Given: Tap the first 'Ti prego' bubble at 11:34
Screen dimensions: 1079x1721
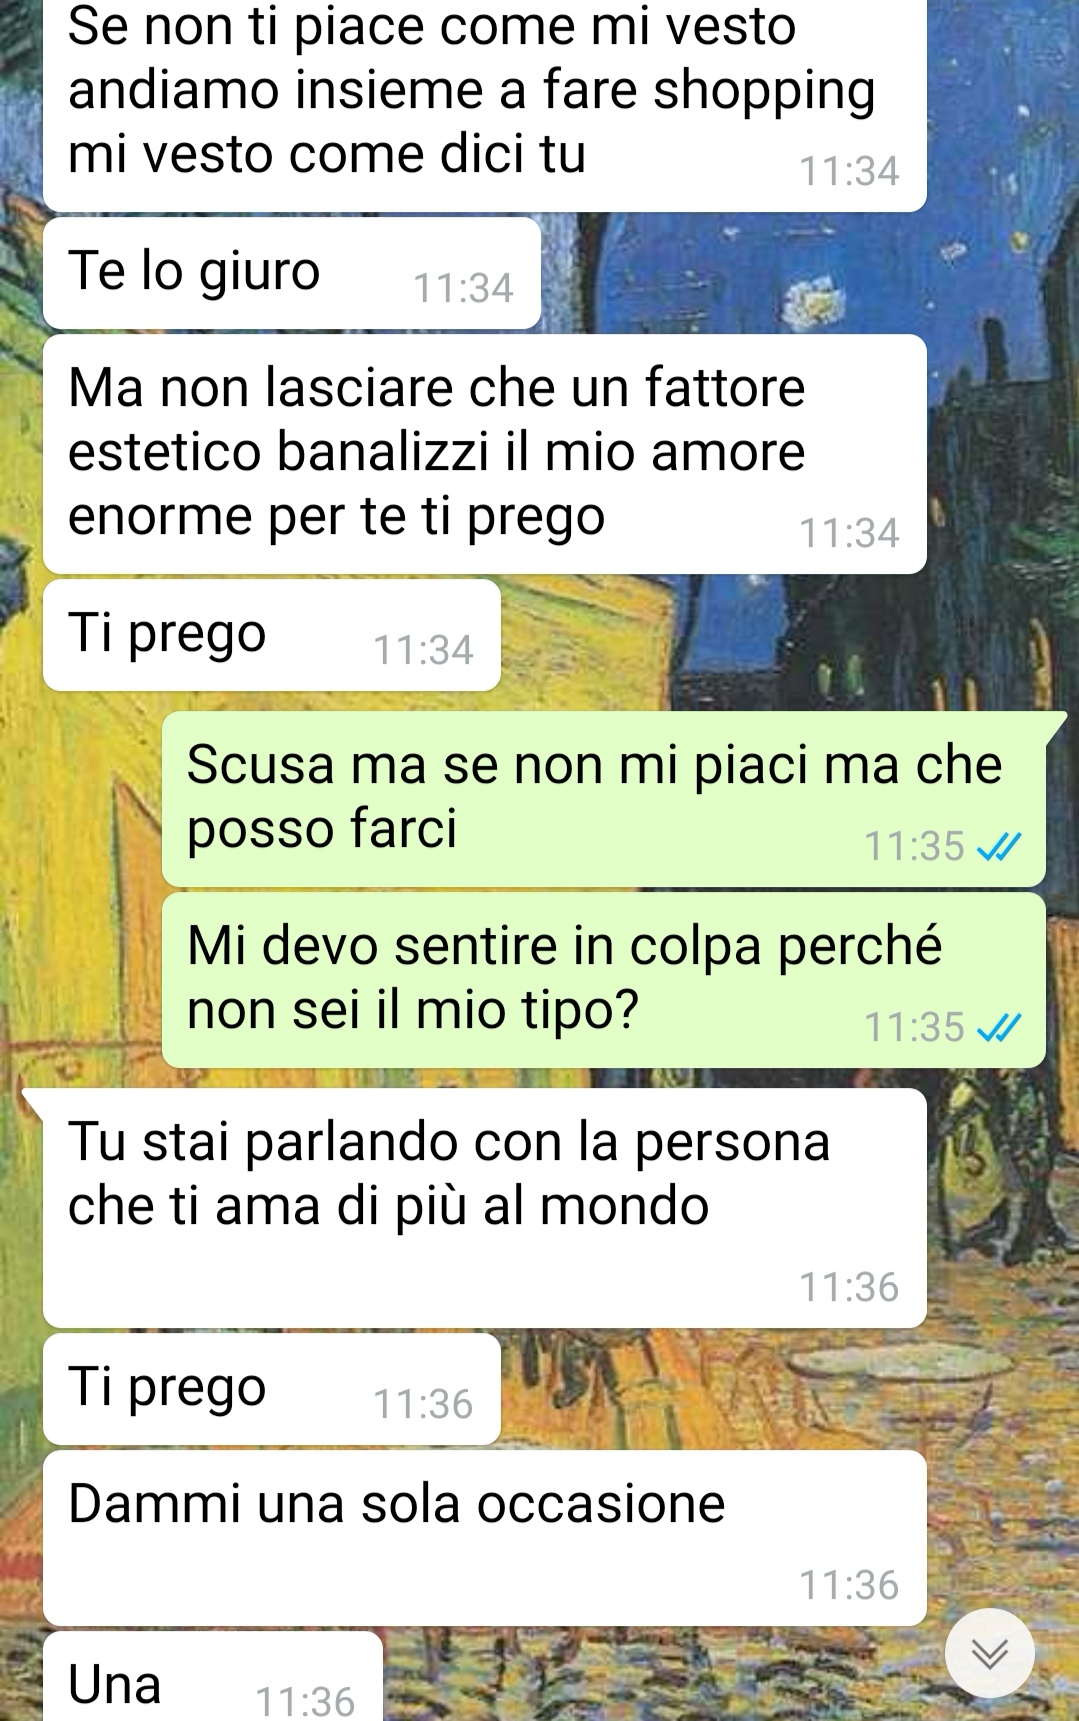Looking at the screenshot, I should click(272, 635).
